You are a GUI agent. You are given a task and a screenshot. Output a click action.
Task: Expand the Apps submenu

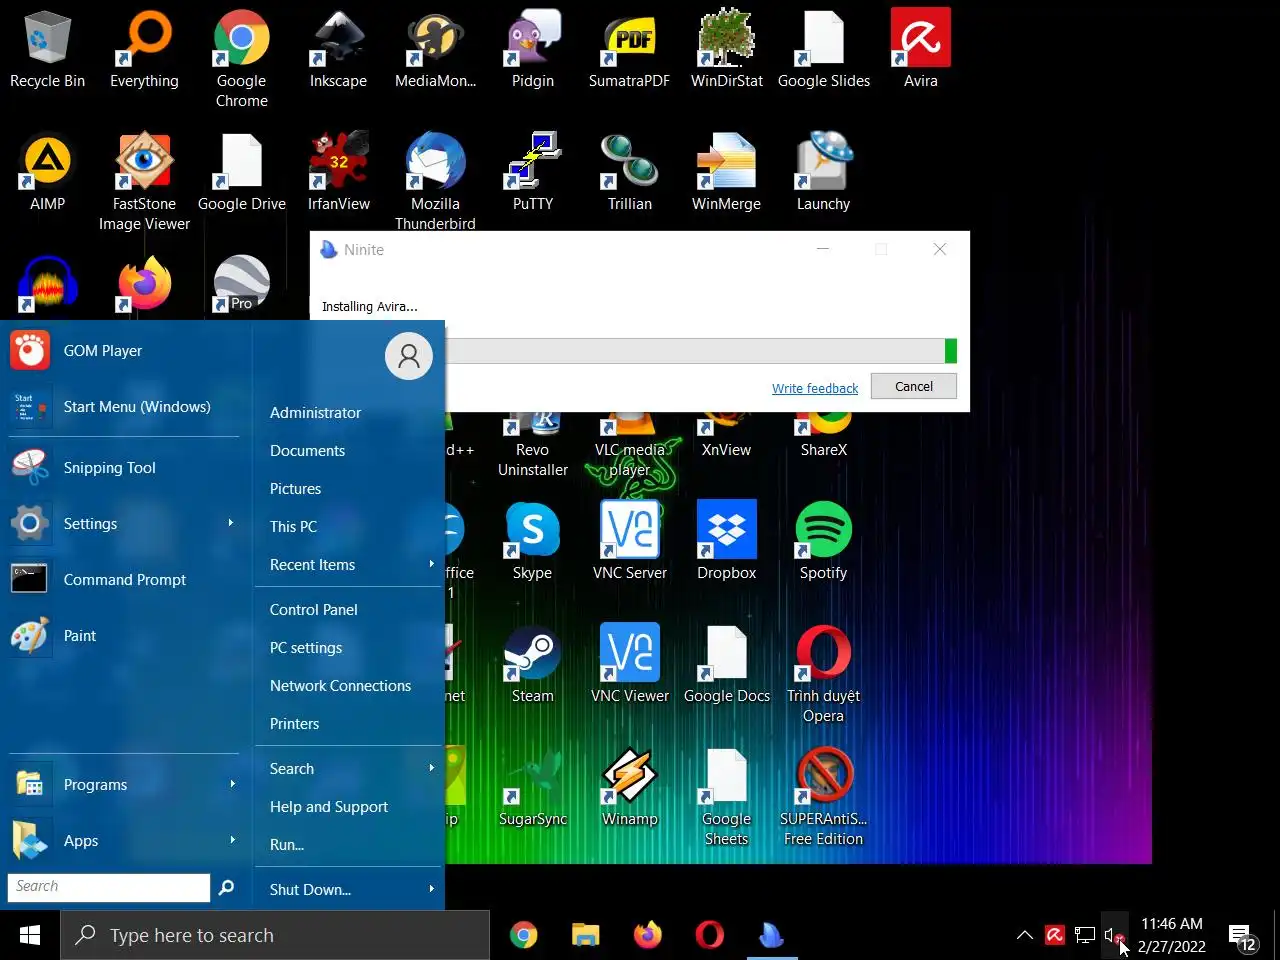coord(124,840)
